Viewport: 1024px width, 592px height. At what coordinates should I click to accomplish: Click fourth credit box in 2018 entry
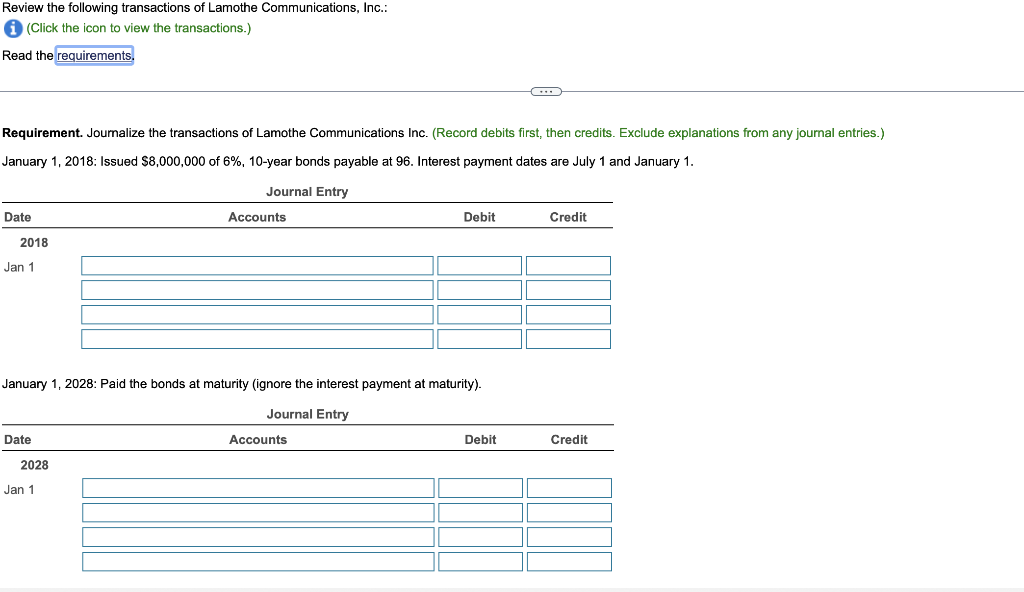pos(568,339)
